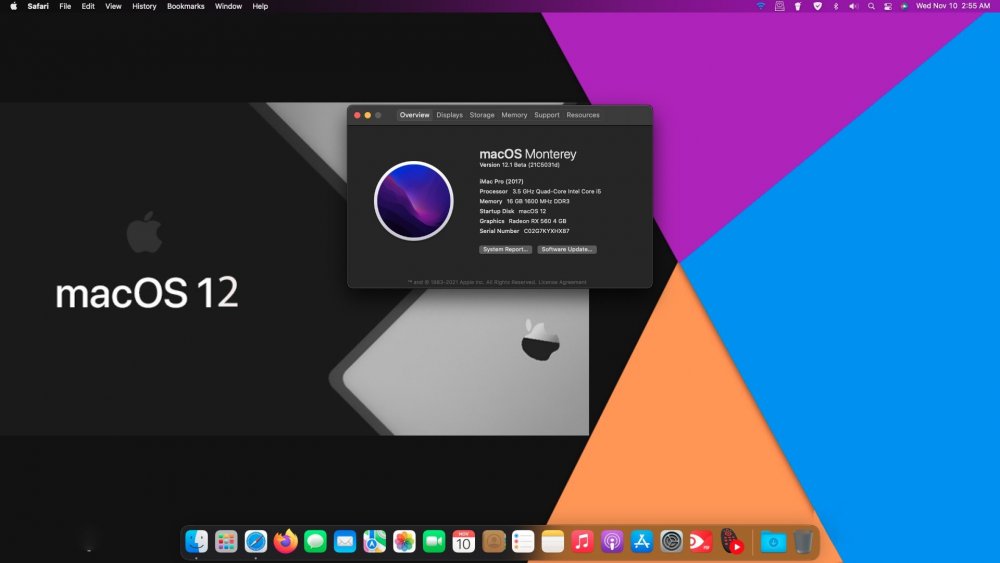This screenshot has height=563, width=1000.
Task: Click the shield checkmark menu bar icon
Action: [x=817, y=6]
